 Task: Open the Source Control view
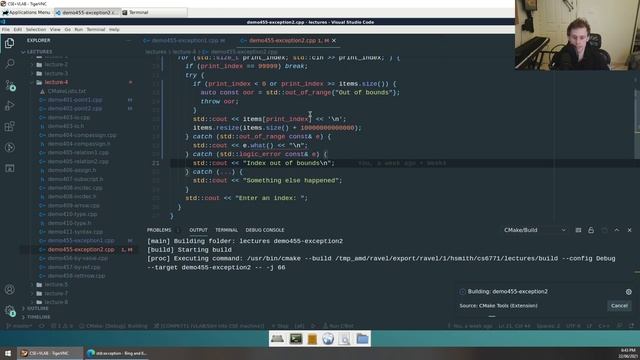[10, 85]
